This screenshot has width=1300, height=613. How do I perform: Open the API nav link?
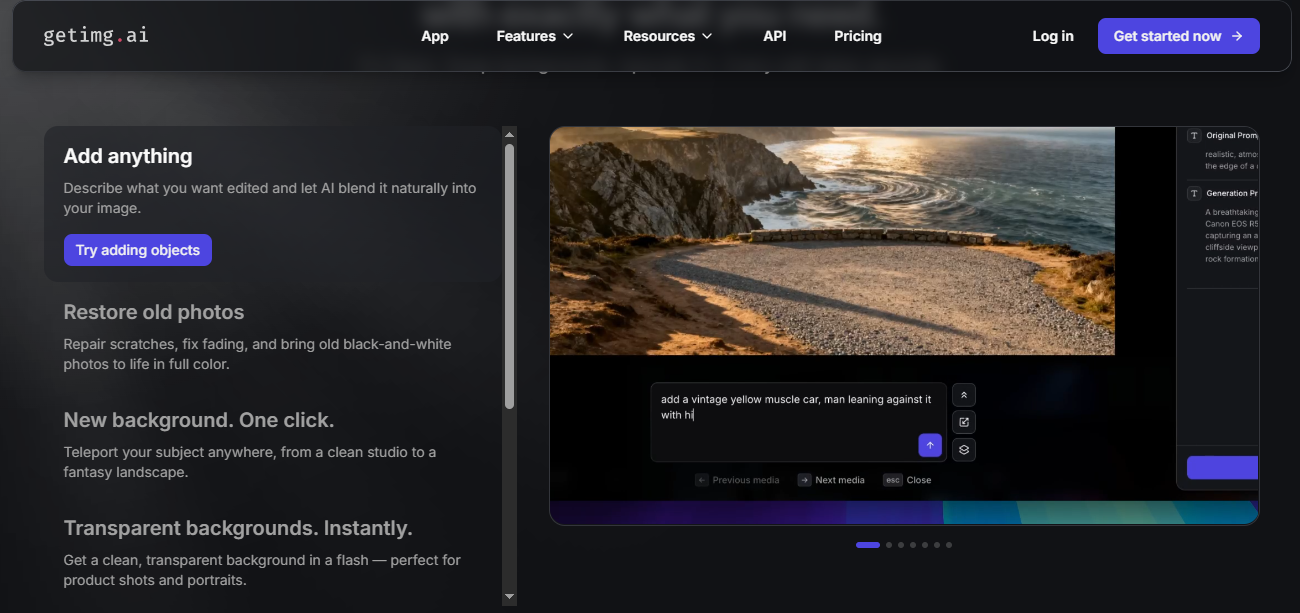pos(775,36)
